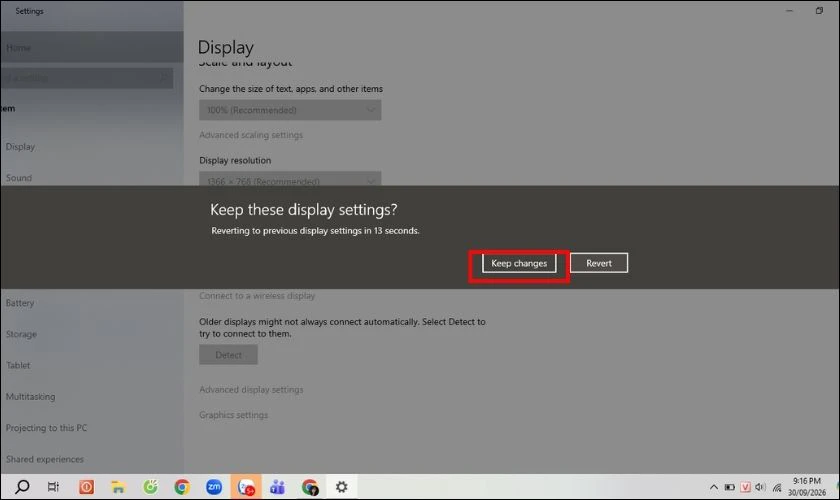
Task: Click the Revert button
Action: tap(598, 263)
